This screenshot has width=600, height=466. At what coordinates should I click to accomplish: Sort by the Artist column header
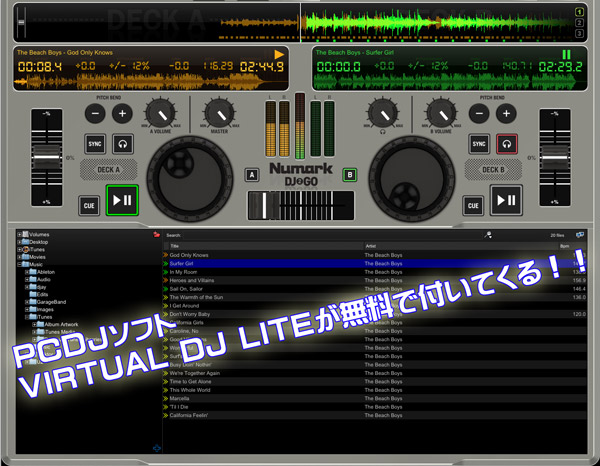pyautogui.click(x=461, y=246)
